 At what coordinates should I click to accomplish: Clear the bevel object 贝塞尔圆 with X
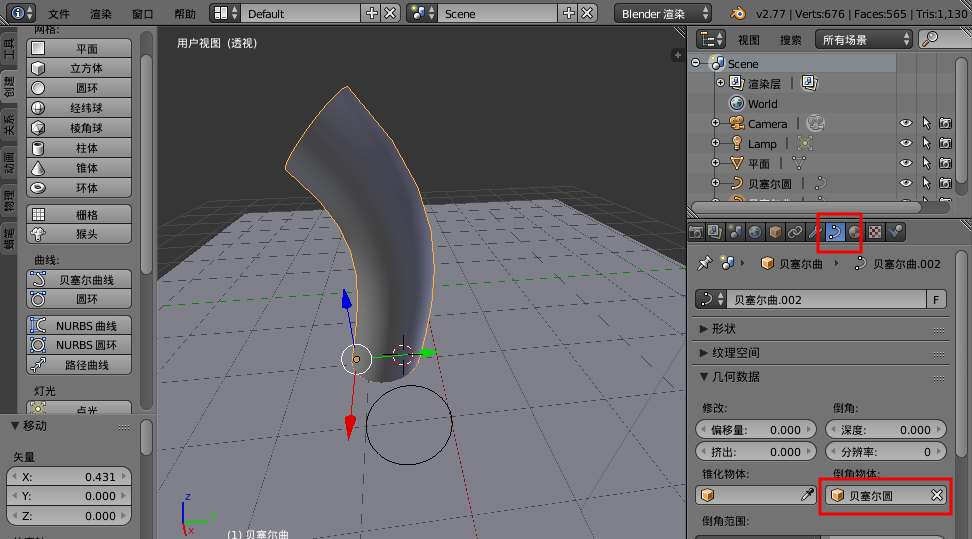(x=937, y=495)
